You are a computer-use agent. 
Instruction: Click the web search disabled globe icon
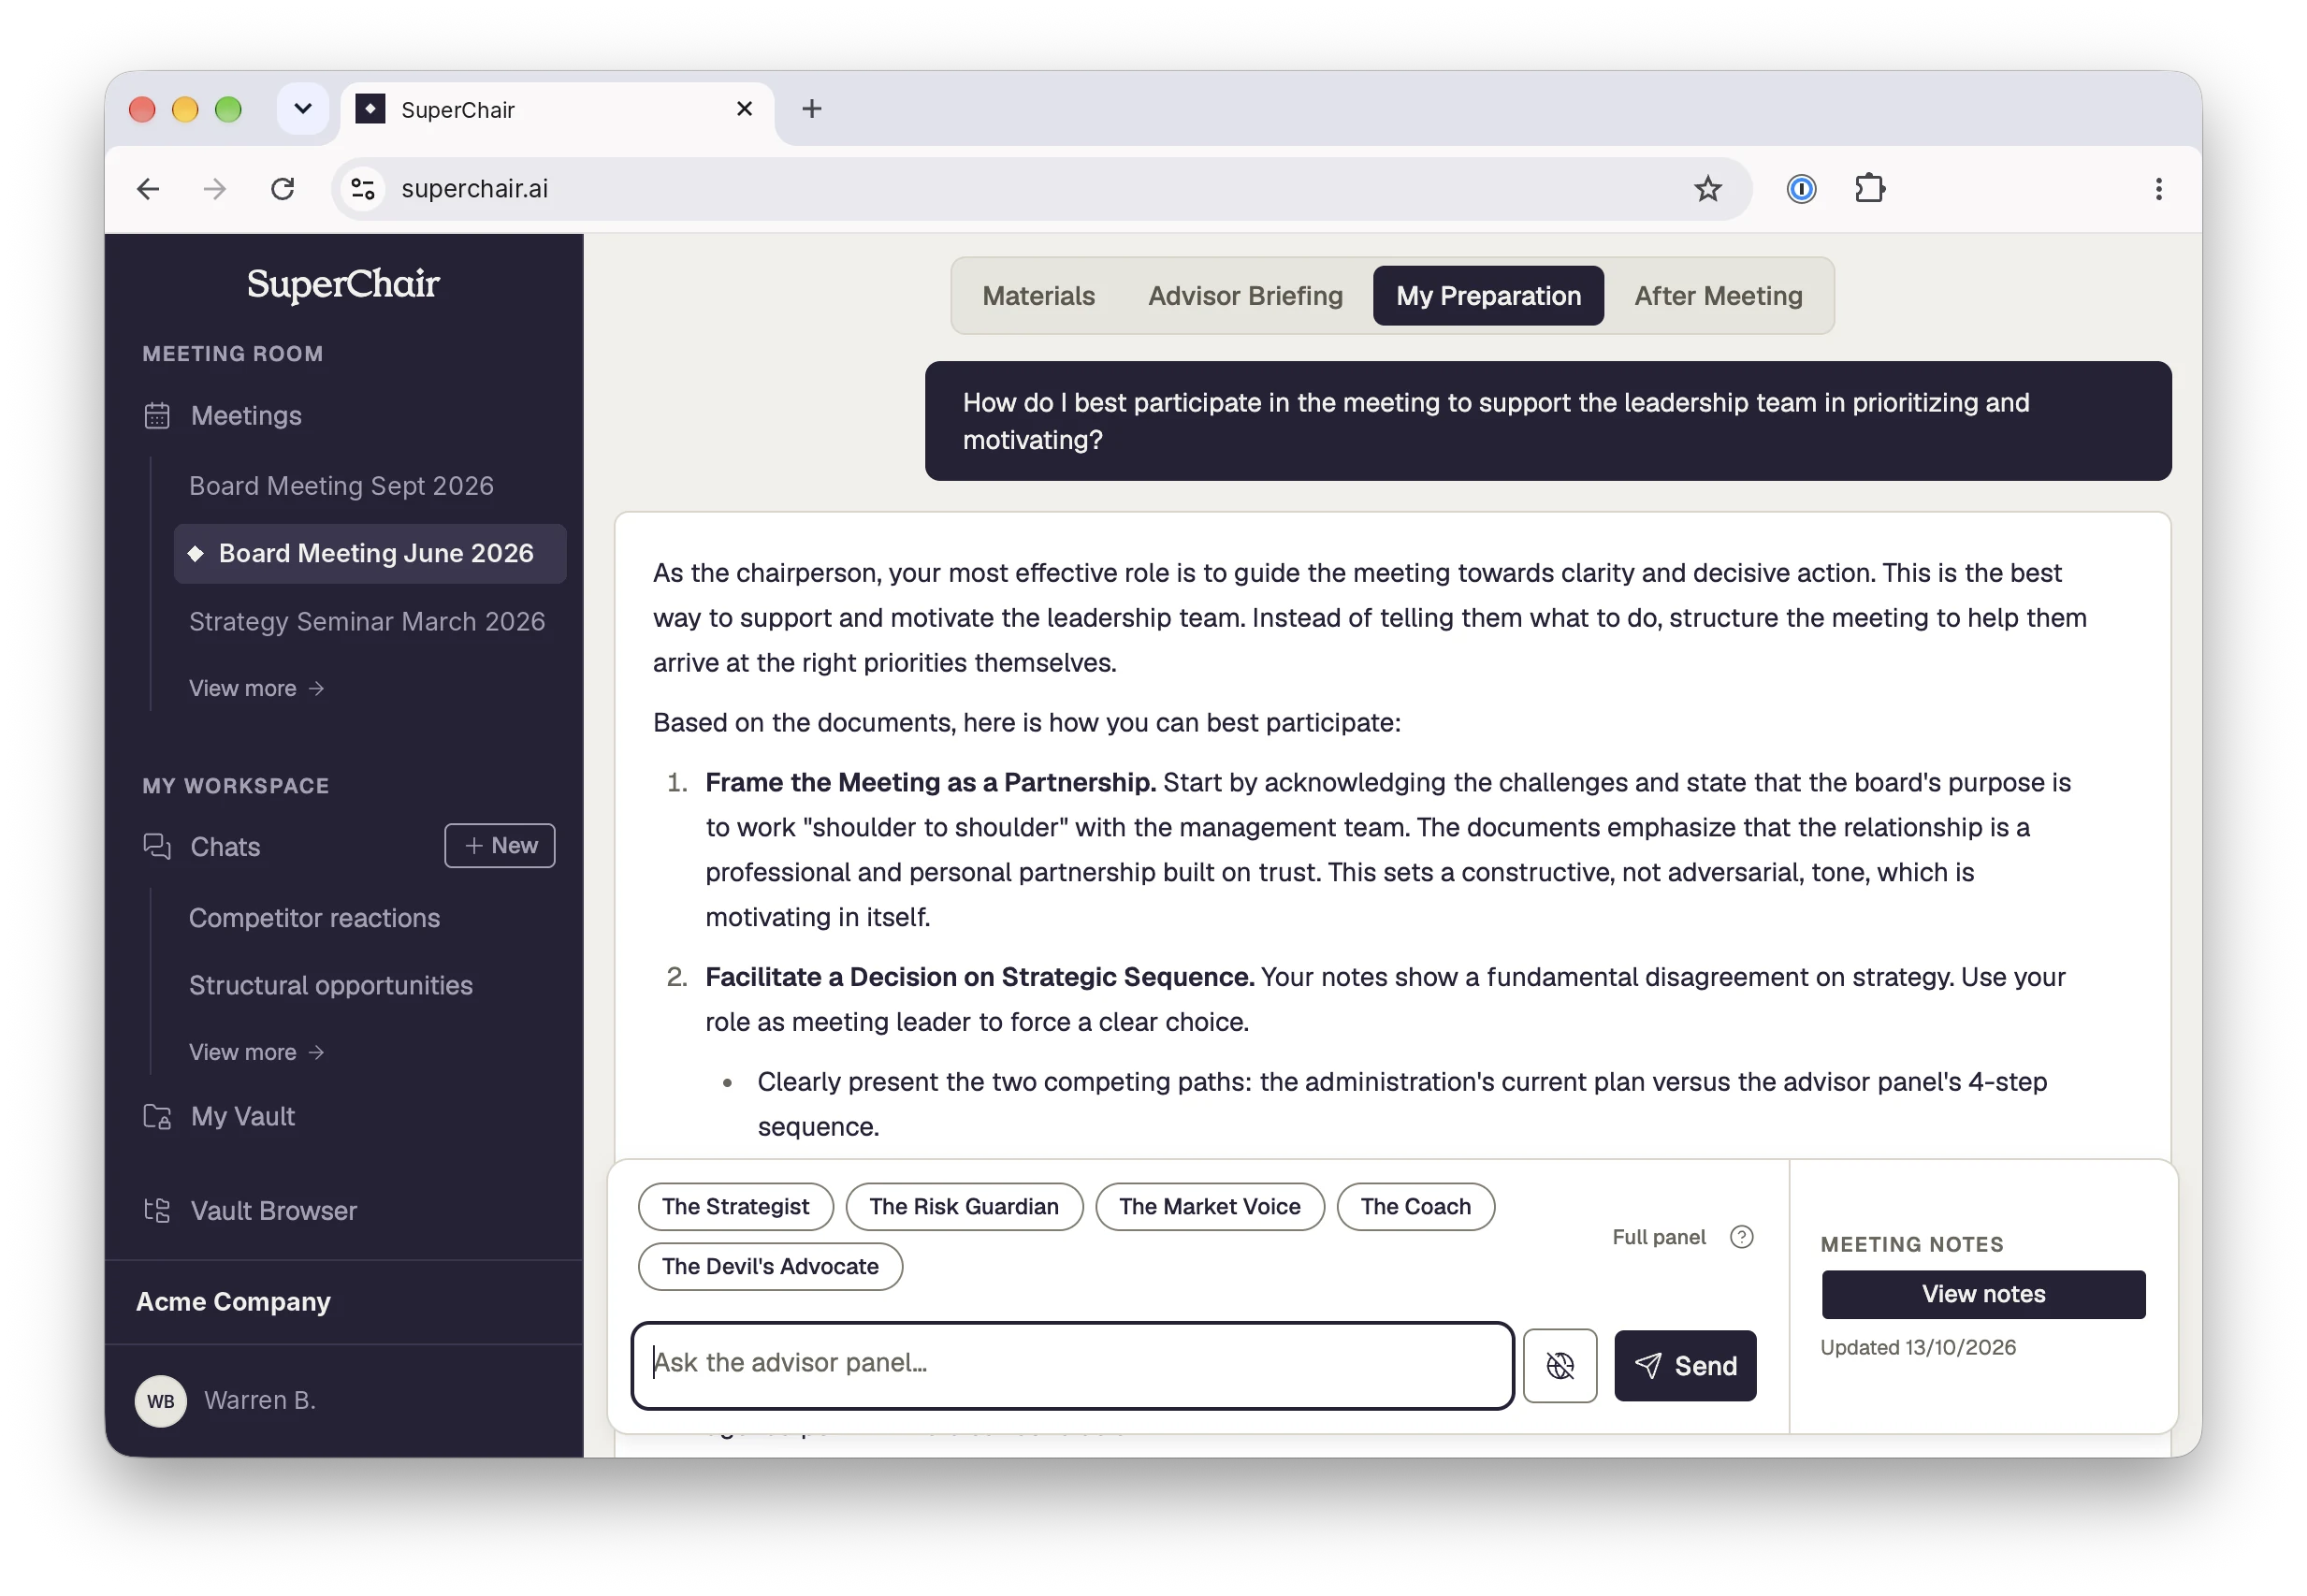[1559, 1365]
